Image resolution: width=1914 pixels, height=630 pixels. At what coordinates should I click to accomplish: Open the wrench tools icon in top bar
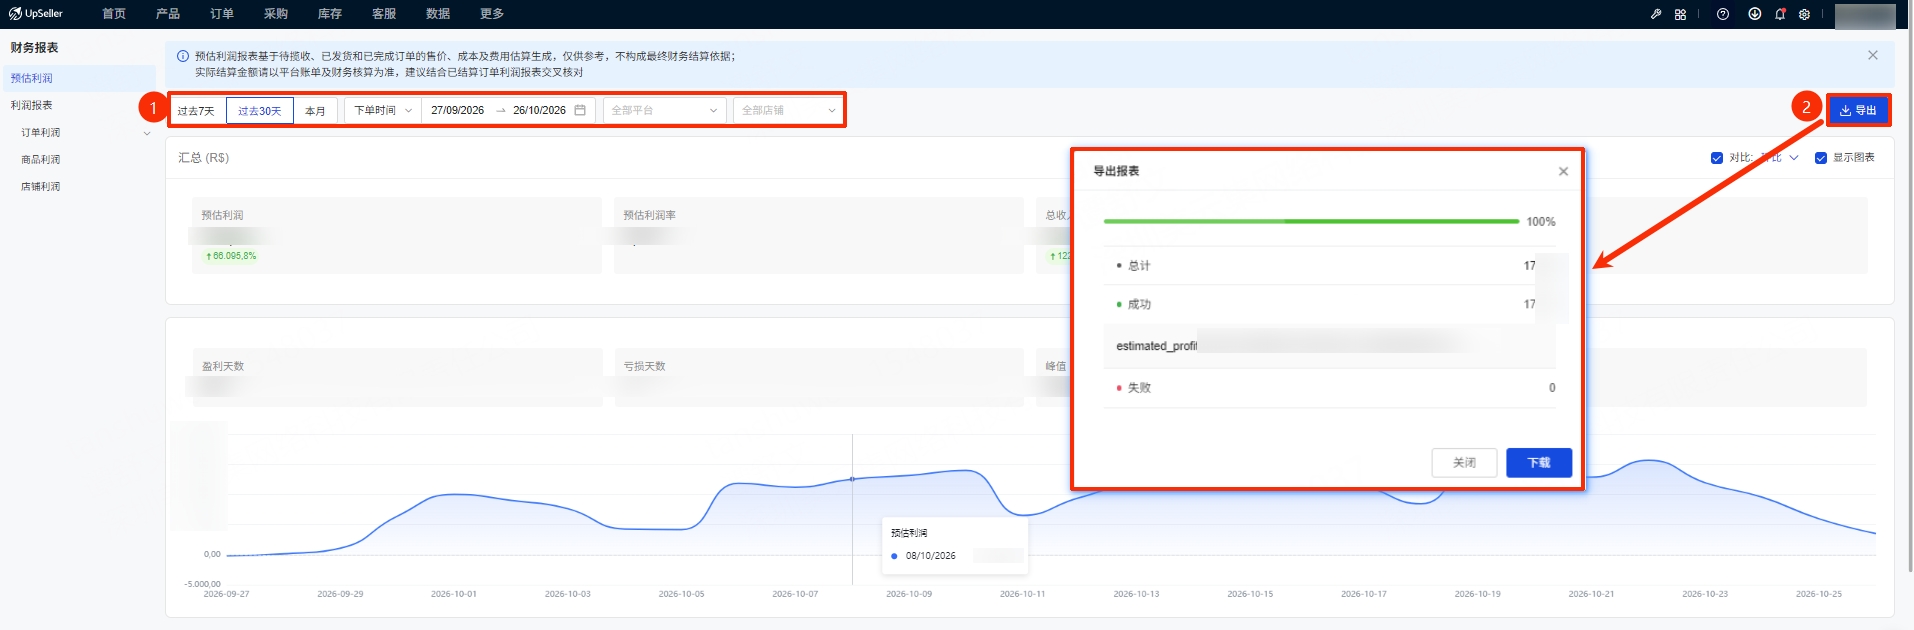tap(1656, 14)
